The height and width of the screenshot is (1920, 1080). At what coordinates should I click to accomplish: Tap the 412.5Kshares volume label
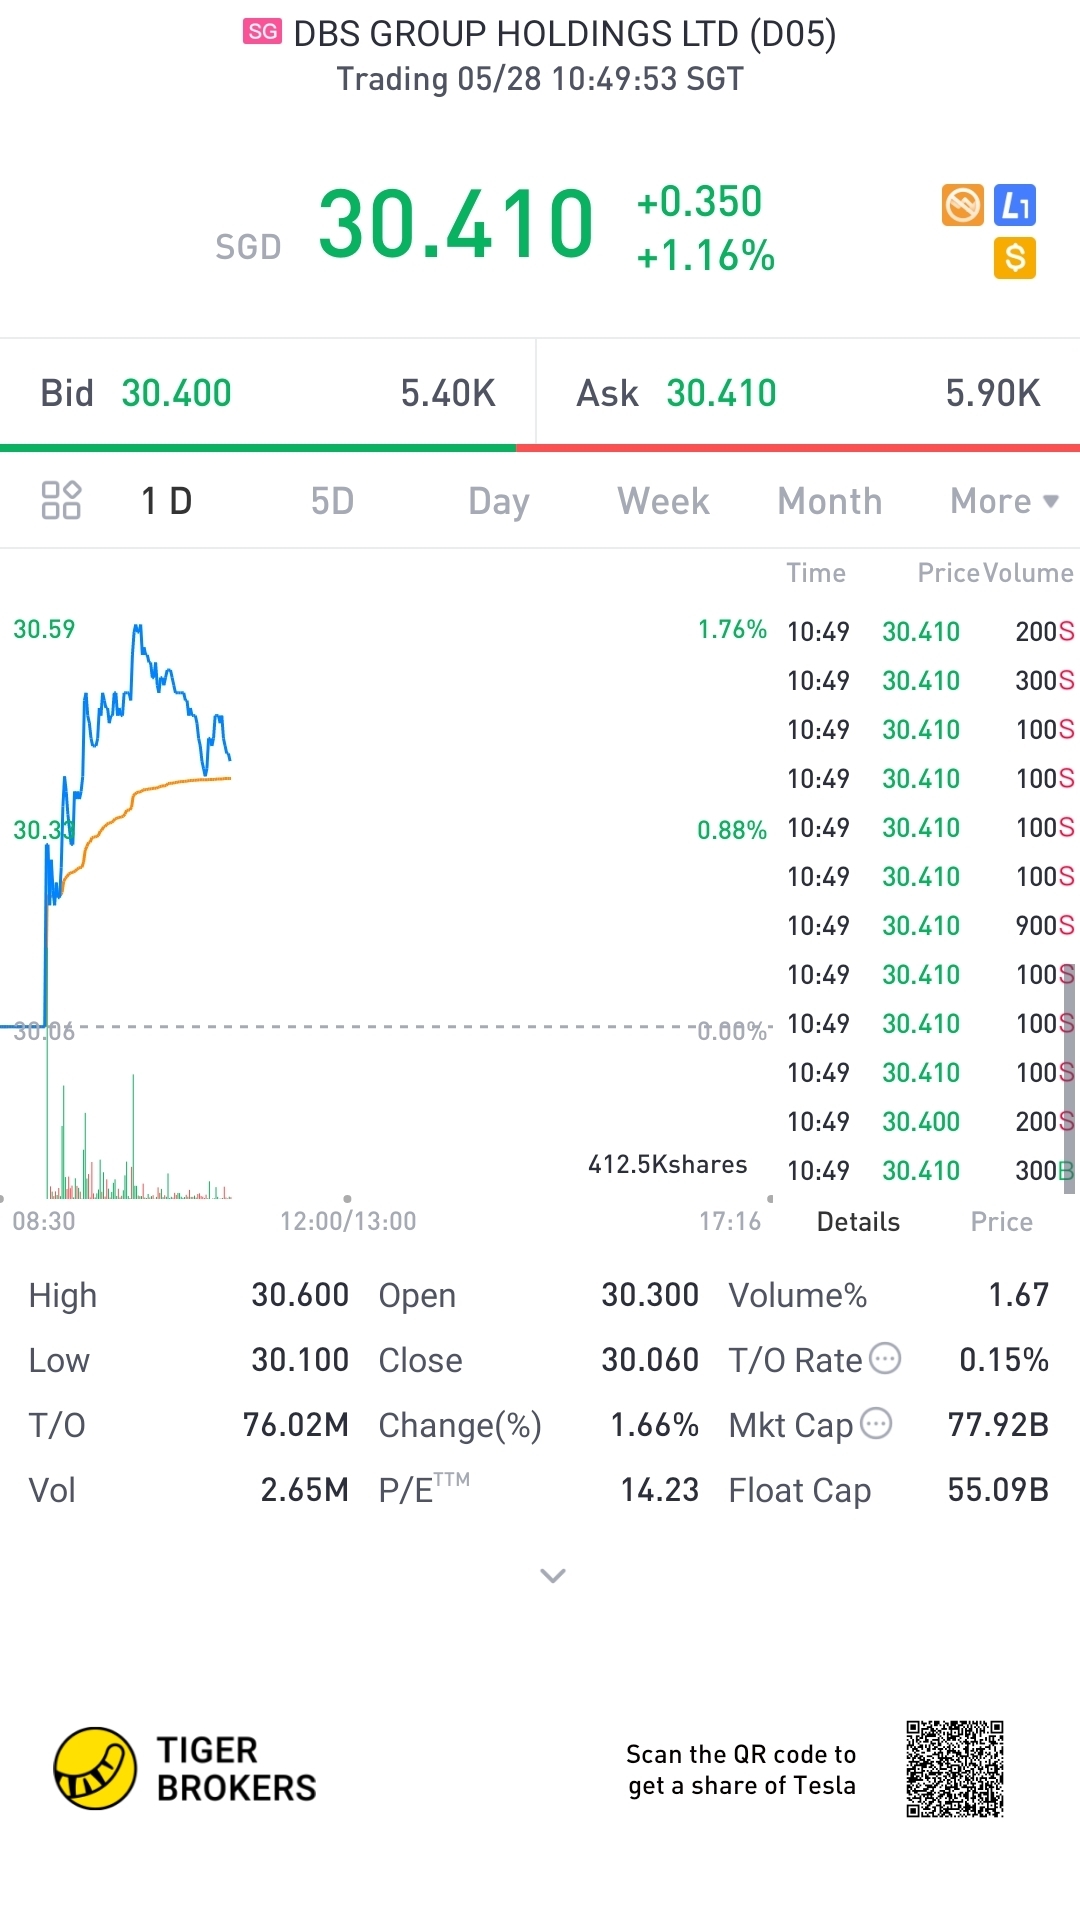click(668, 1165)
